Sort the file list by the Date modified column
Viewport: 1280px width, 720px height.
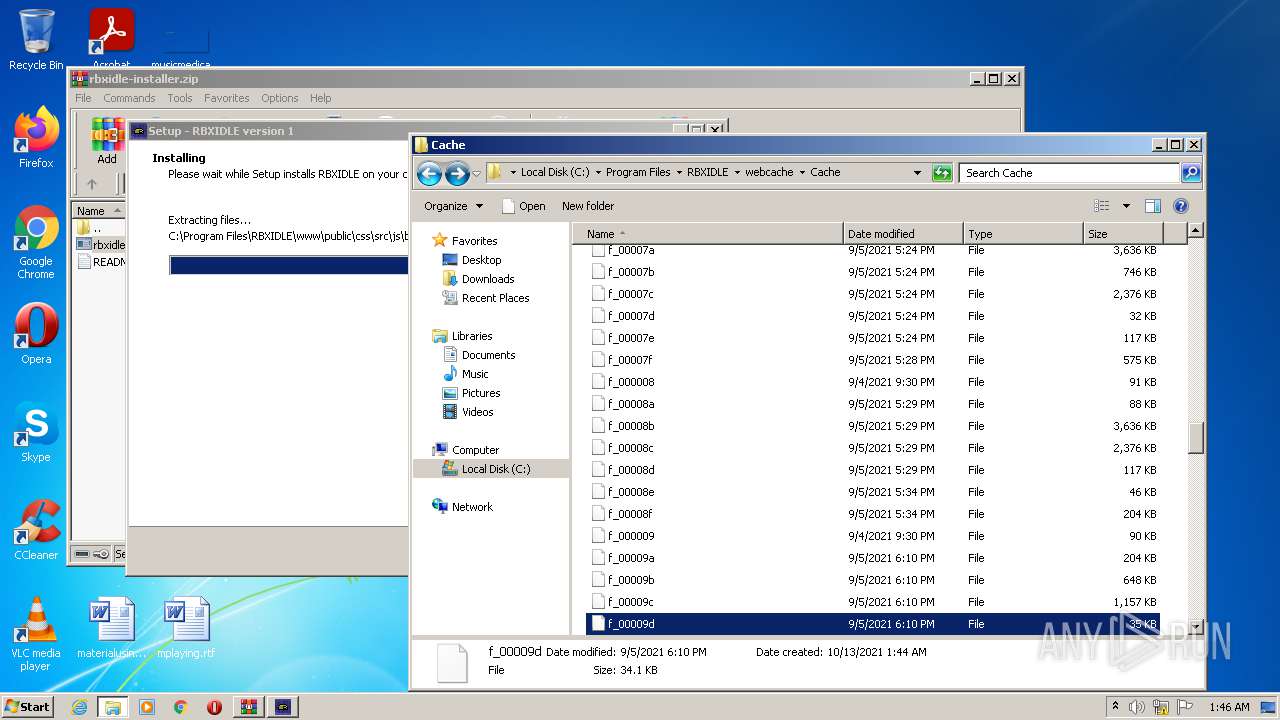click(904, 234)
